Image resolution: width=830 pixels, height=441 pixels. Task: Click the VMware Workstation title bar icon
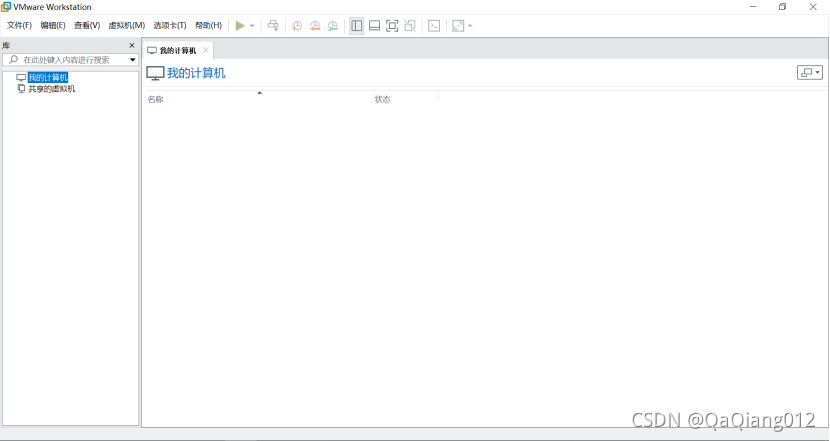(6, 7)
